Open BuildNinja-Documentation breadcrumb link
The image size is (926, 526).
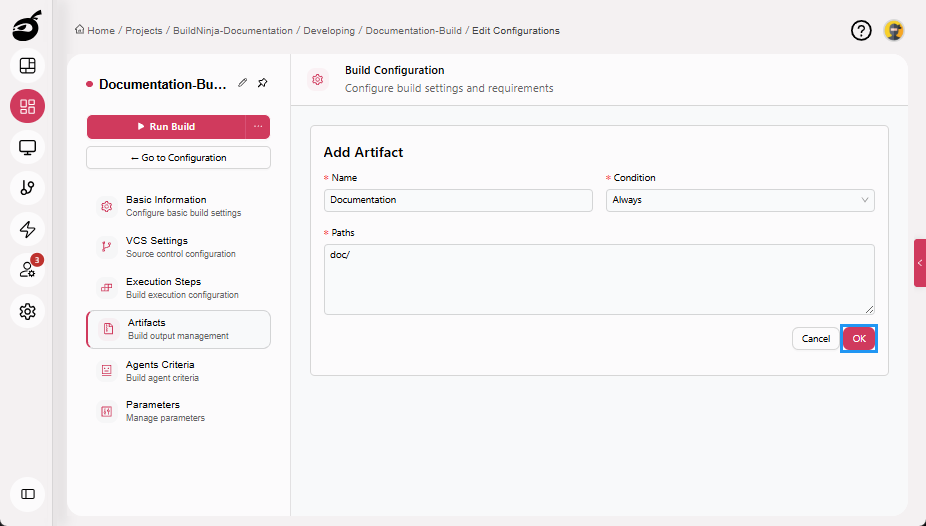(233, 31)
